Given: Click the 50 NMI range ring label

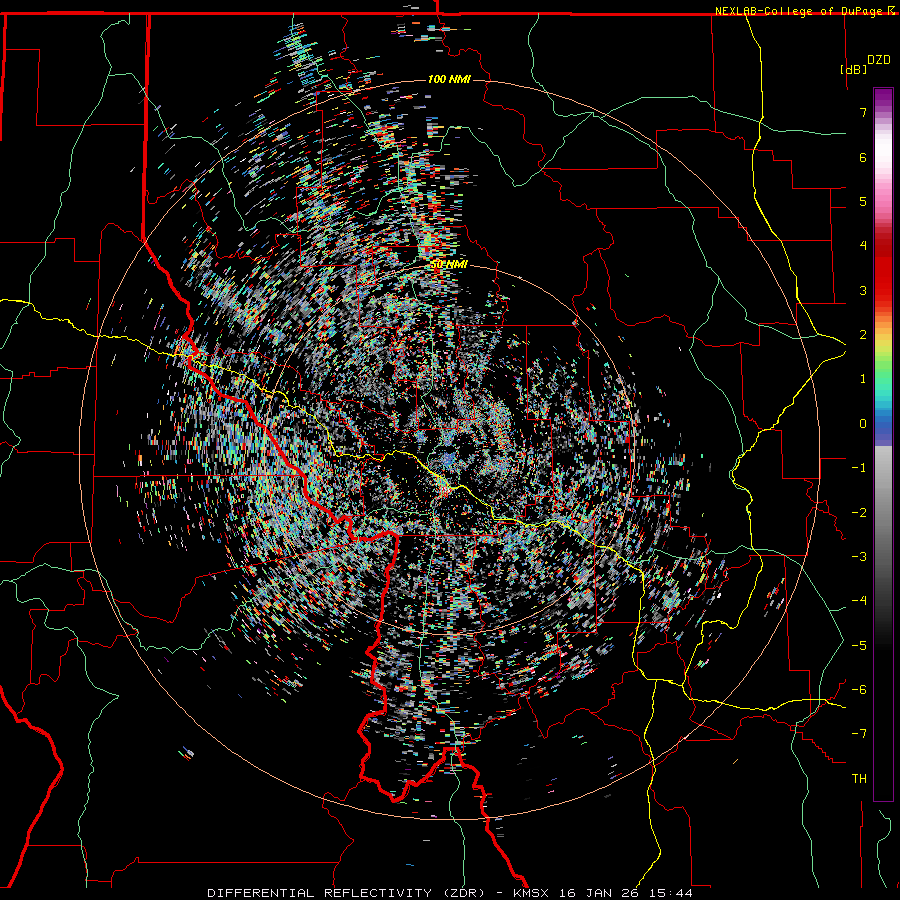Looking at the screenshot, I should click(x=449, y=265).
